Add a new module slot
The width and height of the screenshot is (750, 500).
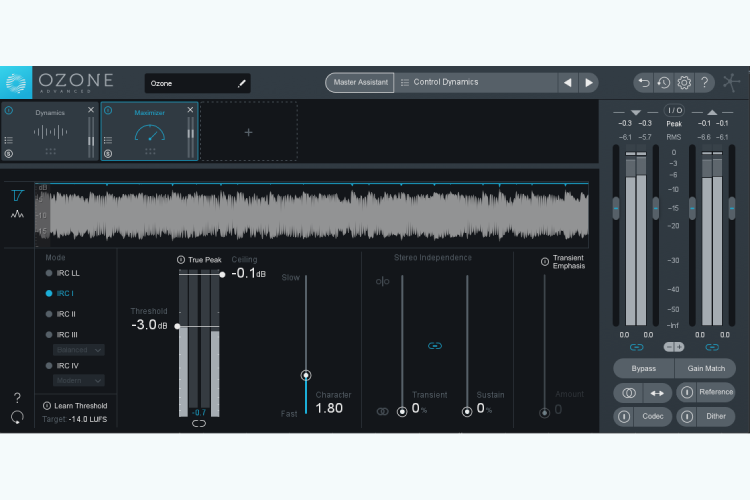pos(249,132)
